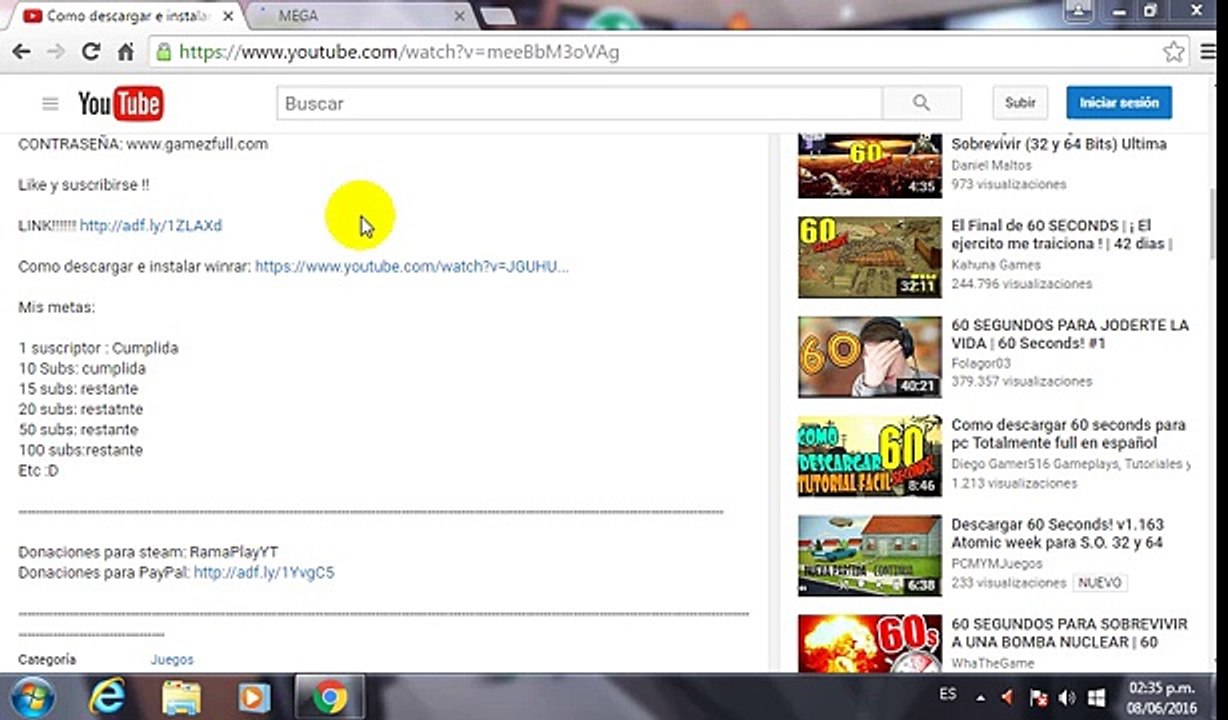This screenshot has width=1228, height=720.
Task: Open '60 SEGUNDOS PARA JODERTE LA VIDA' thumbnail
Action: tap(870, 357)
